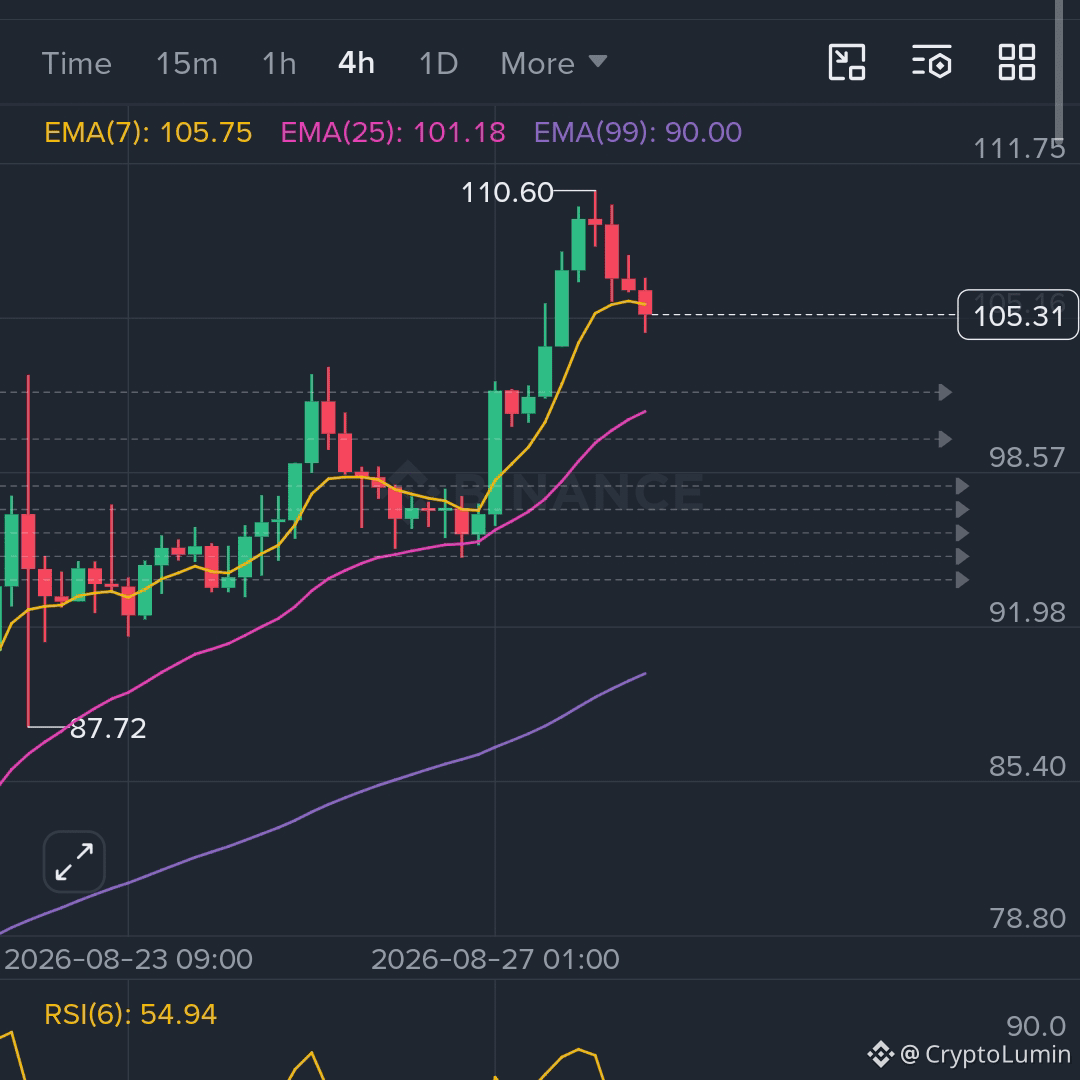Click the fullscreen expand arrows button
Image resolution: width=1080 pixels, height=1080 pixels.
[74, 862]
